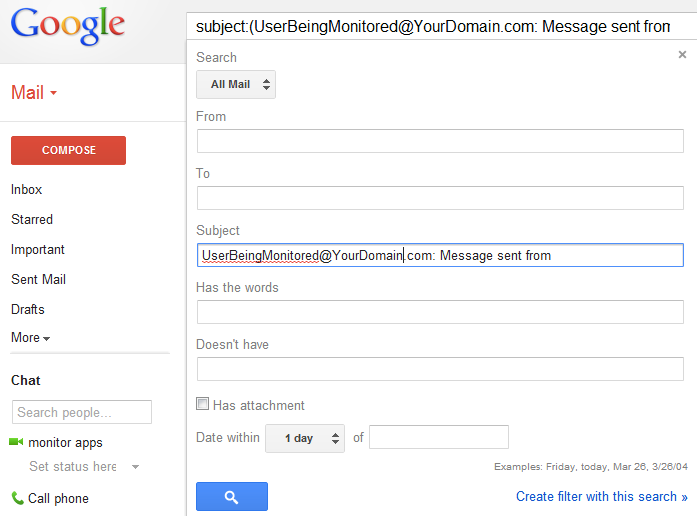Open the Inbox folder
The image size is (697, 516).
click(26, 190)
